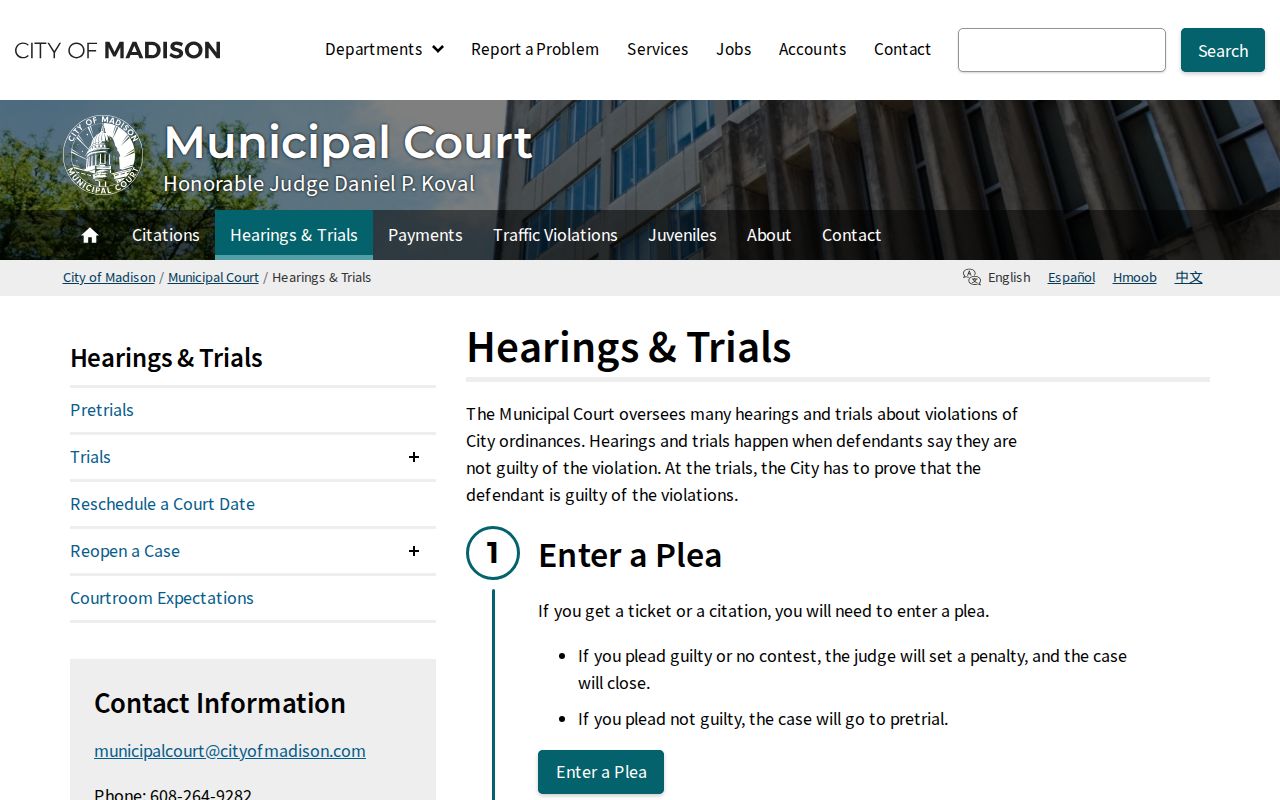
Task: Follow the Municipal Court breadcrumb link
Action: 213,277
